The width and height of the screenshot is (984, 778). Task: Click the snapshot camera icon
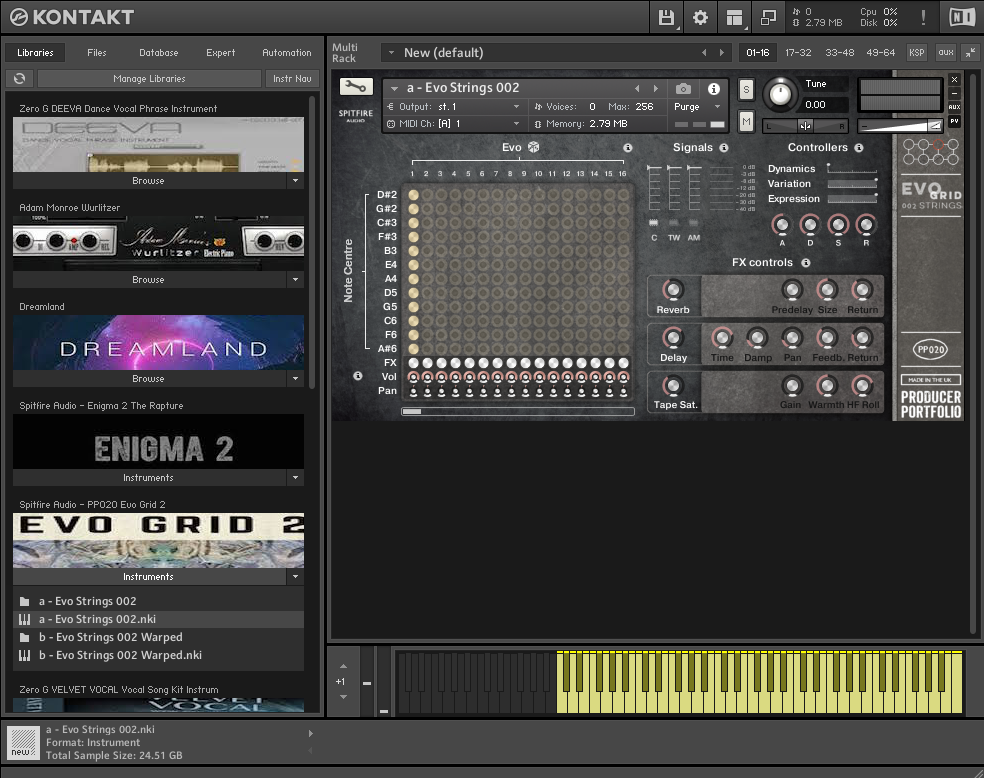683,88
